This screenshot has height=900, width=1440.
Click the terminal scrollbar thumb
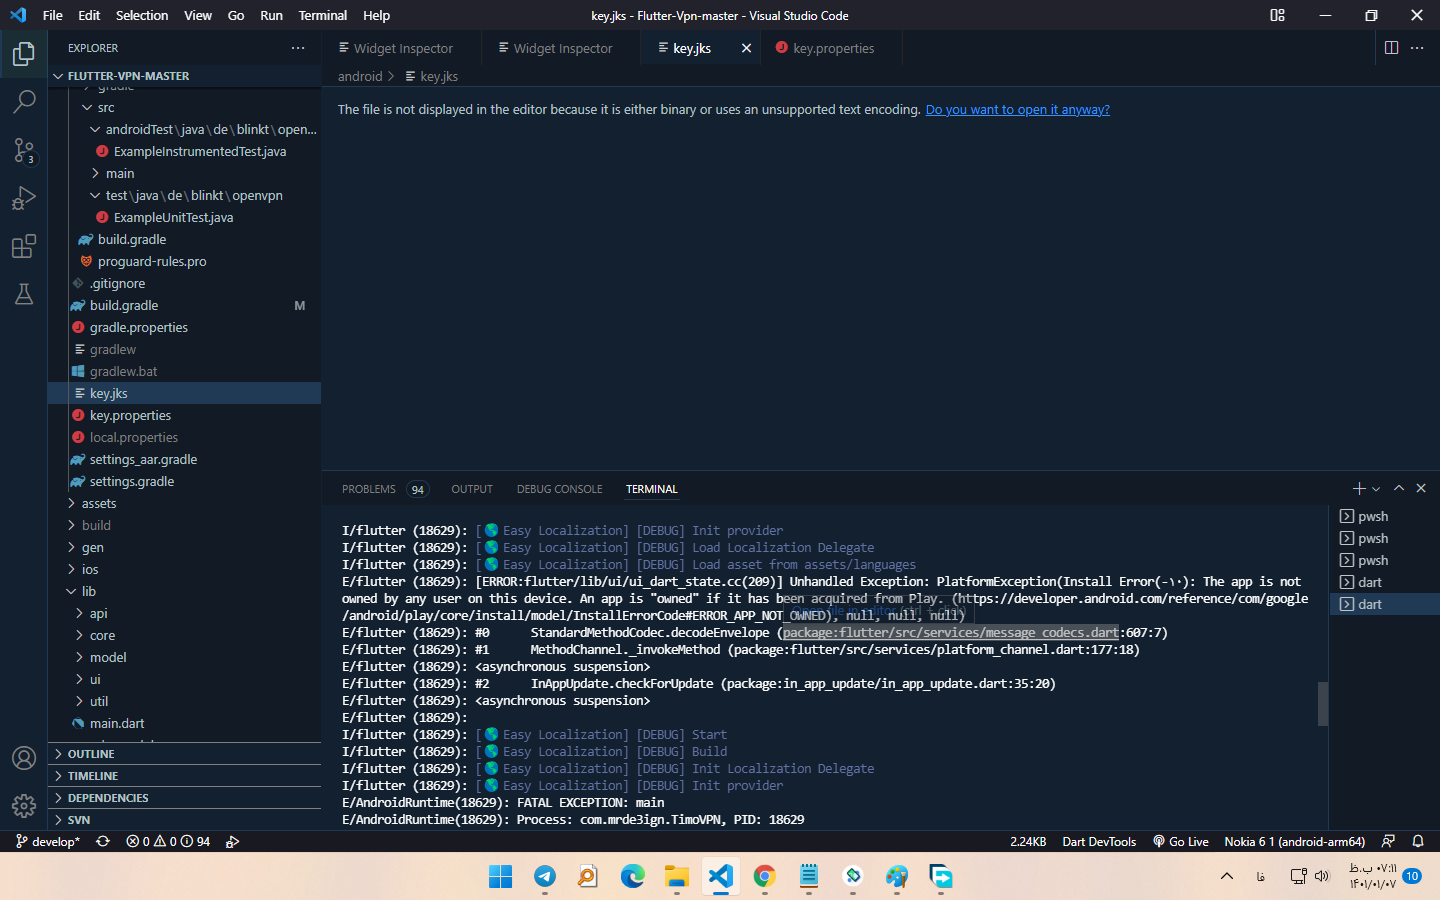[1323, 703]
